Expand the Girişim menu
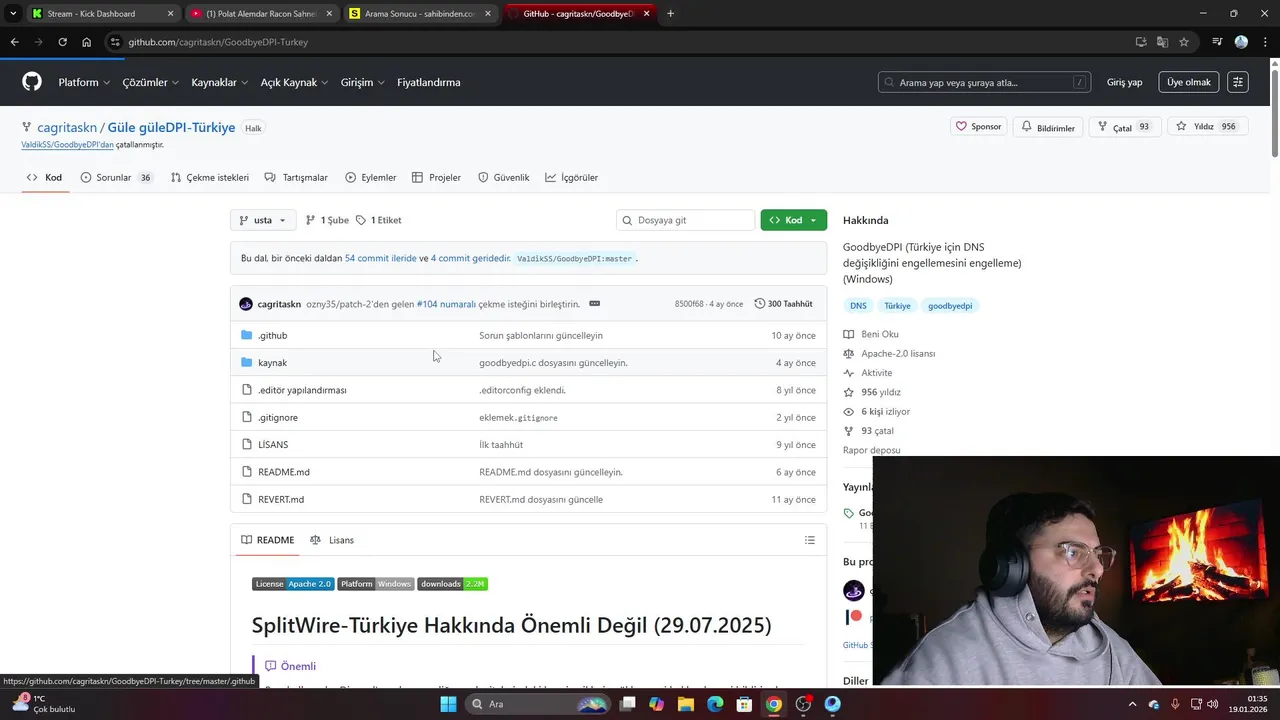This screenshot has height=720, width=1280. (362, 82)
